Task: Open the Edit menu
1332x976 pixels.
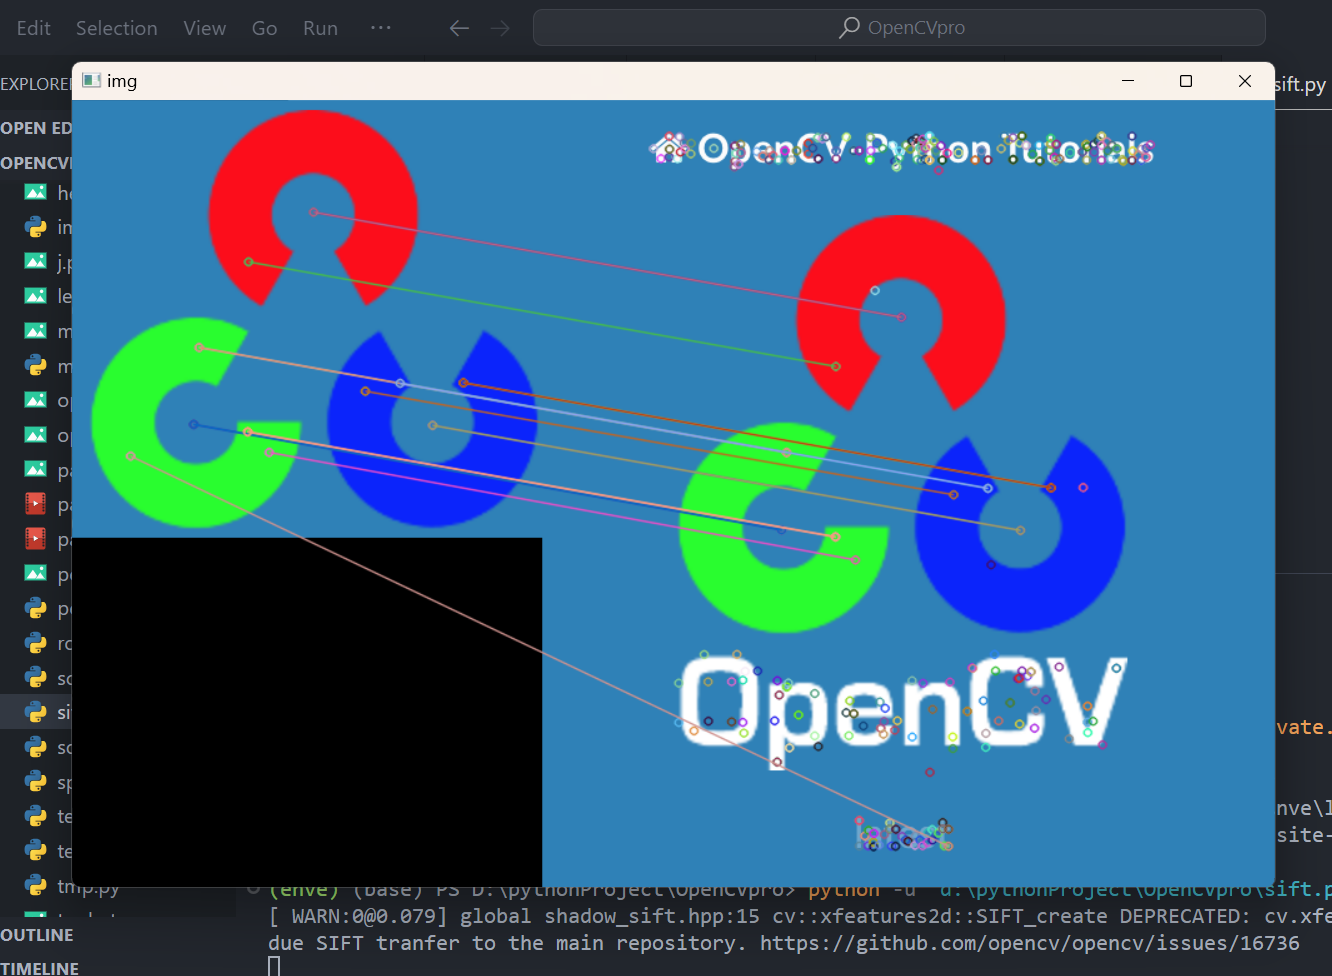Action: point(33,28)
